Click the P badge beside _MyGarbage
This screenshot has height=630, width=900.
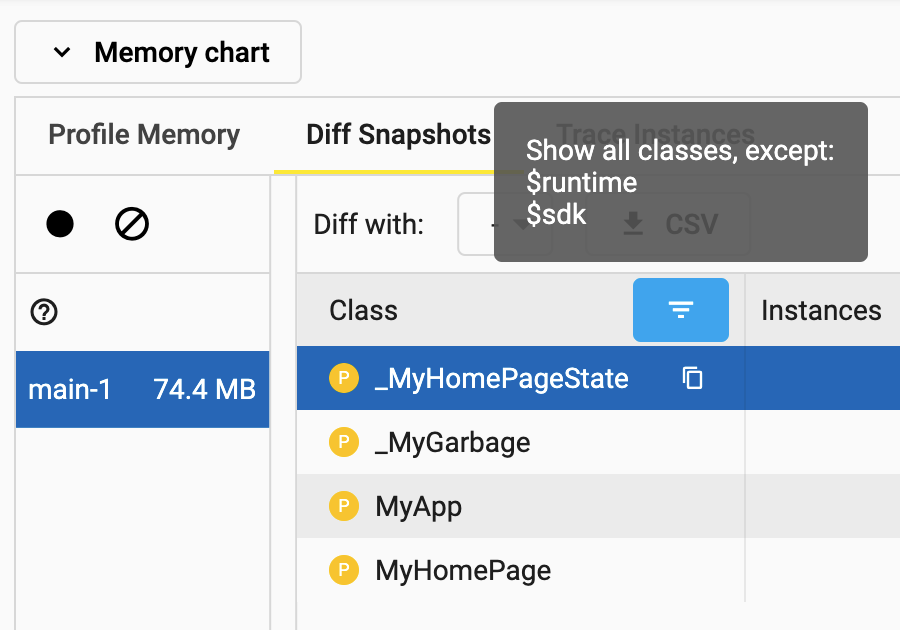click(x=344, y=442)
